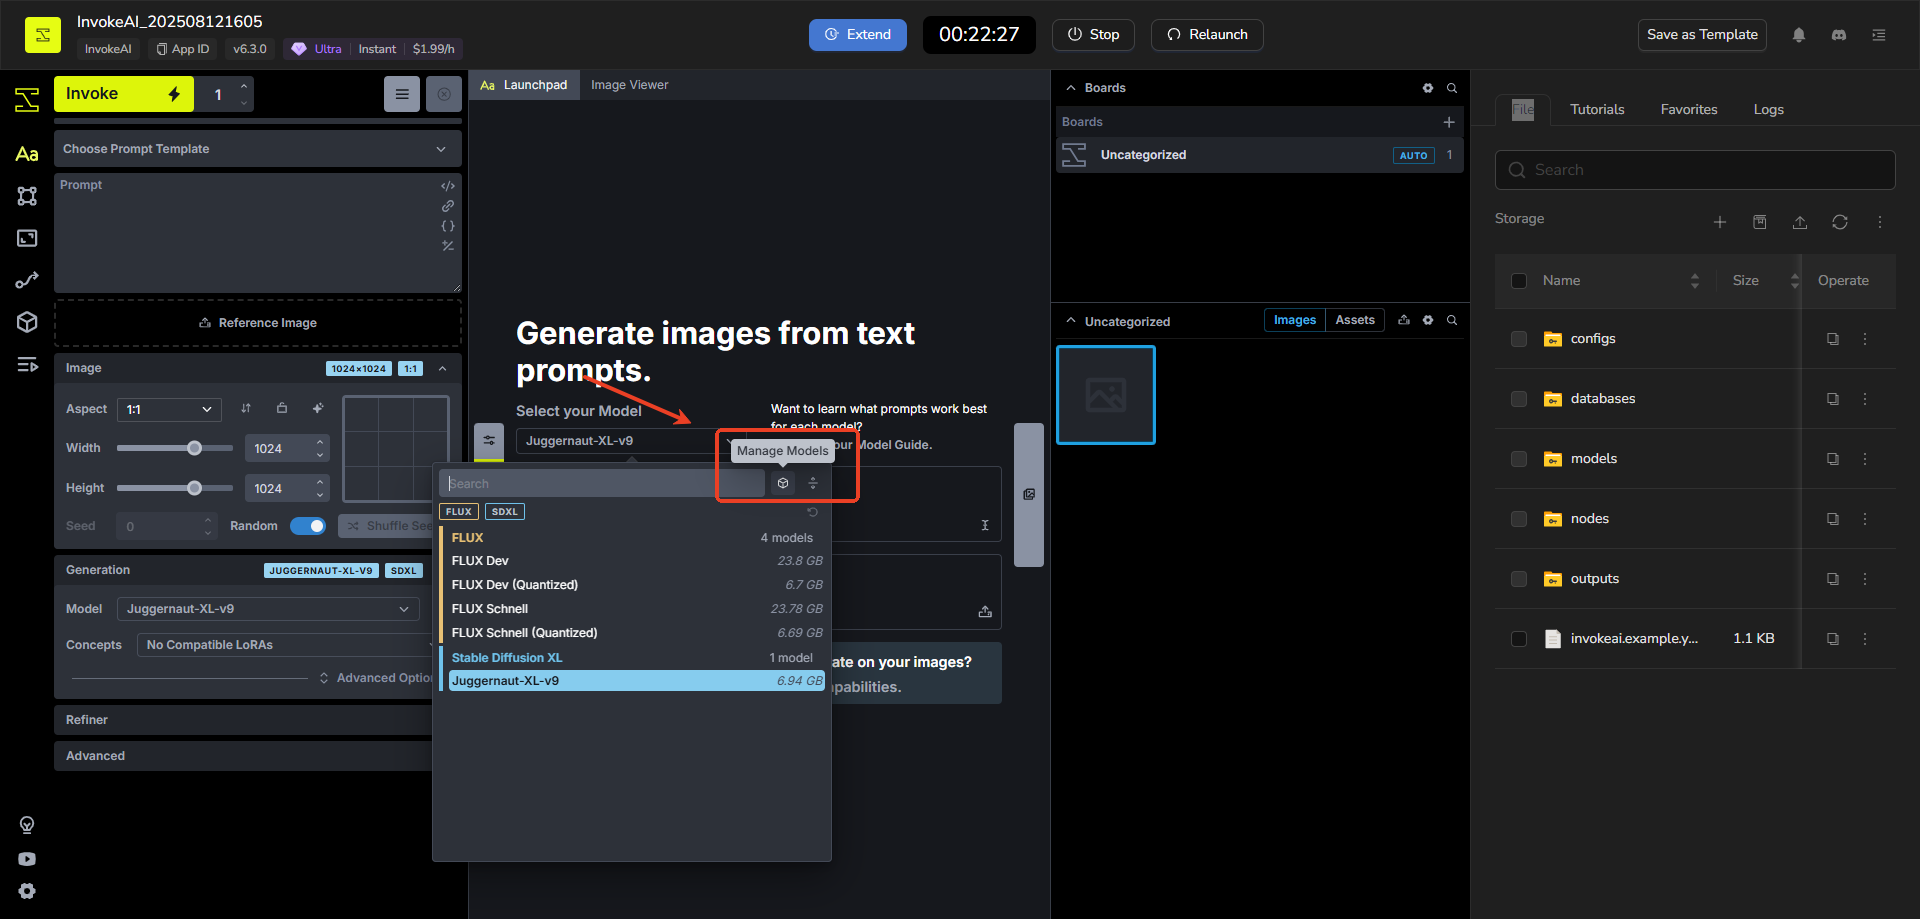Check the models folder checkbox

[1519, 459]
